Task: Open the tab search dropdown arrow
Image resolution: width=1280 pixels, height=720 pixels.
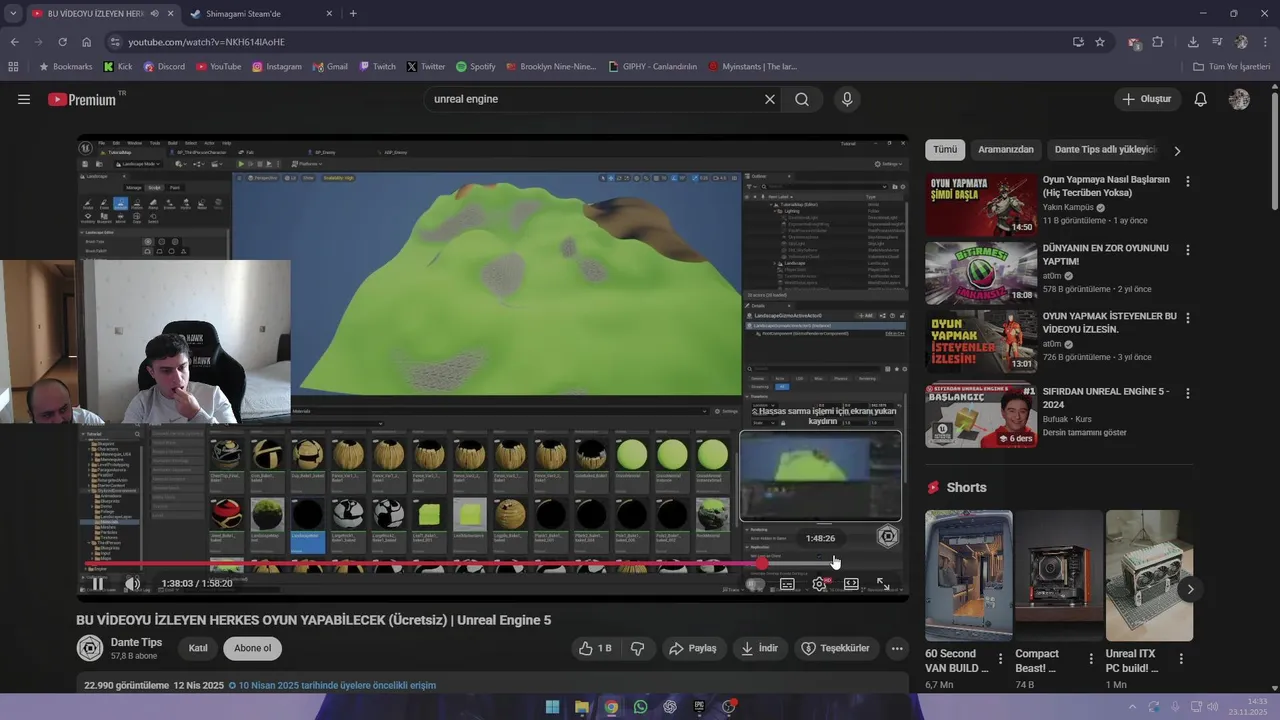Action: click(x=13, y=14)
